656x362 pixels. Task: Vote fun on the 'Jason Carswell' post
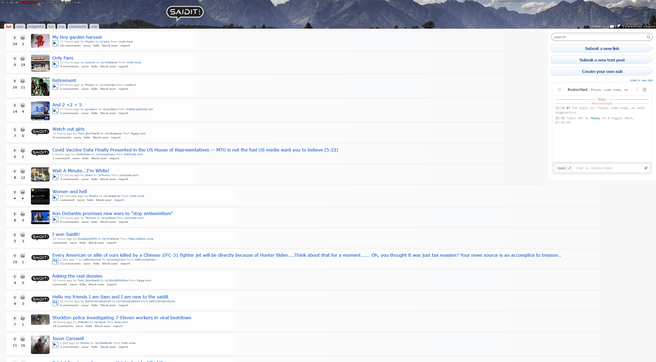point(23,340)
